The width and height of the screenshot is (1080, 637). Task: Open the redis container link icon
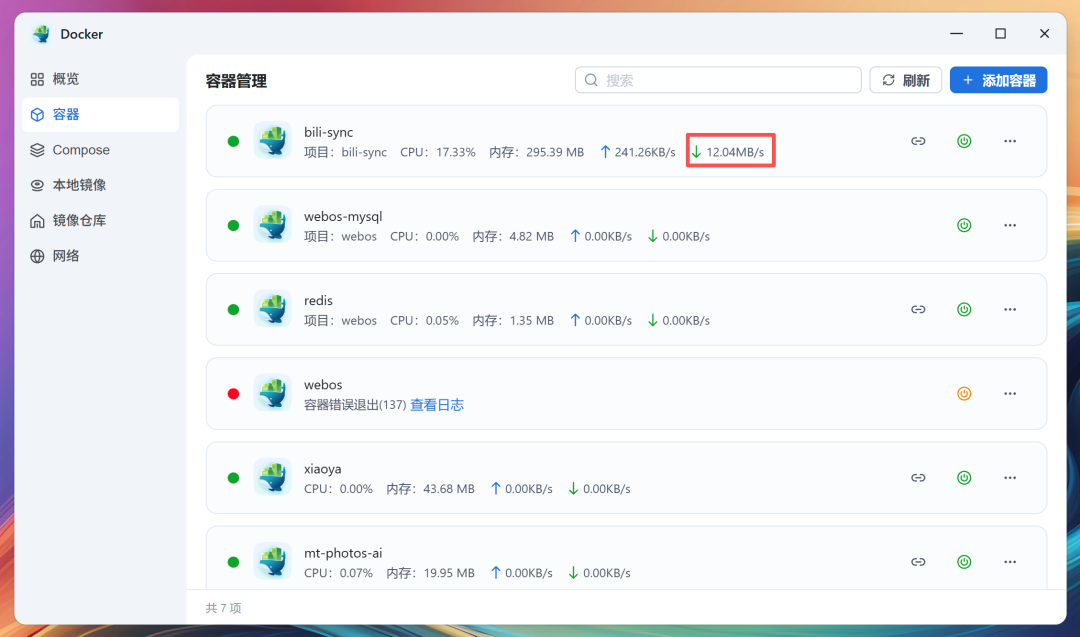(x=918, y=309)
